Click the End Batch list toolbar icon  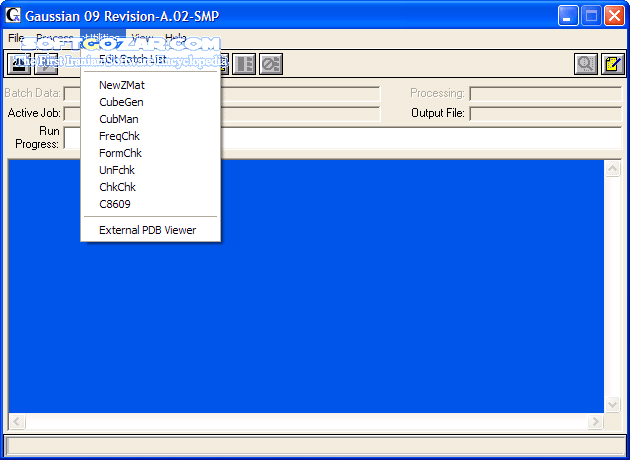coord(244,64)
